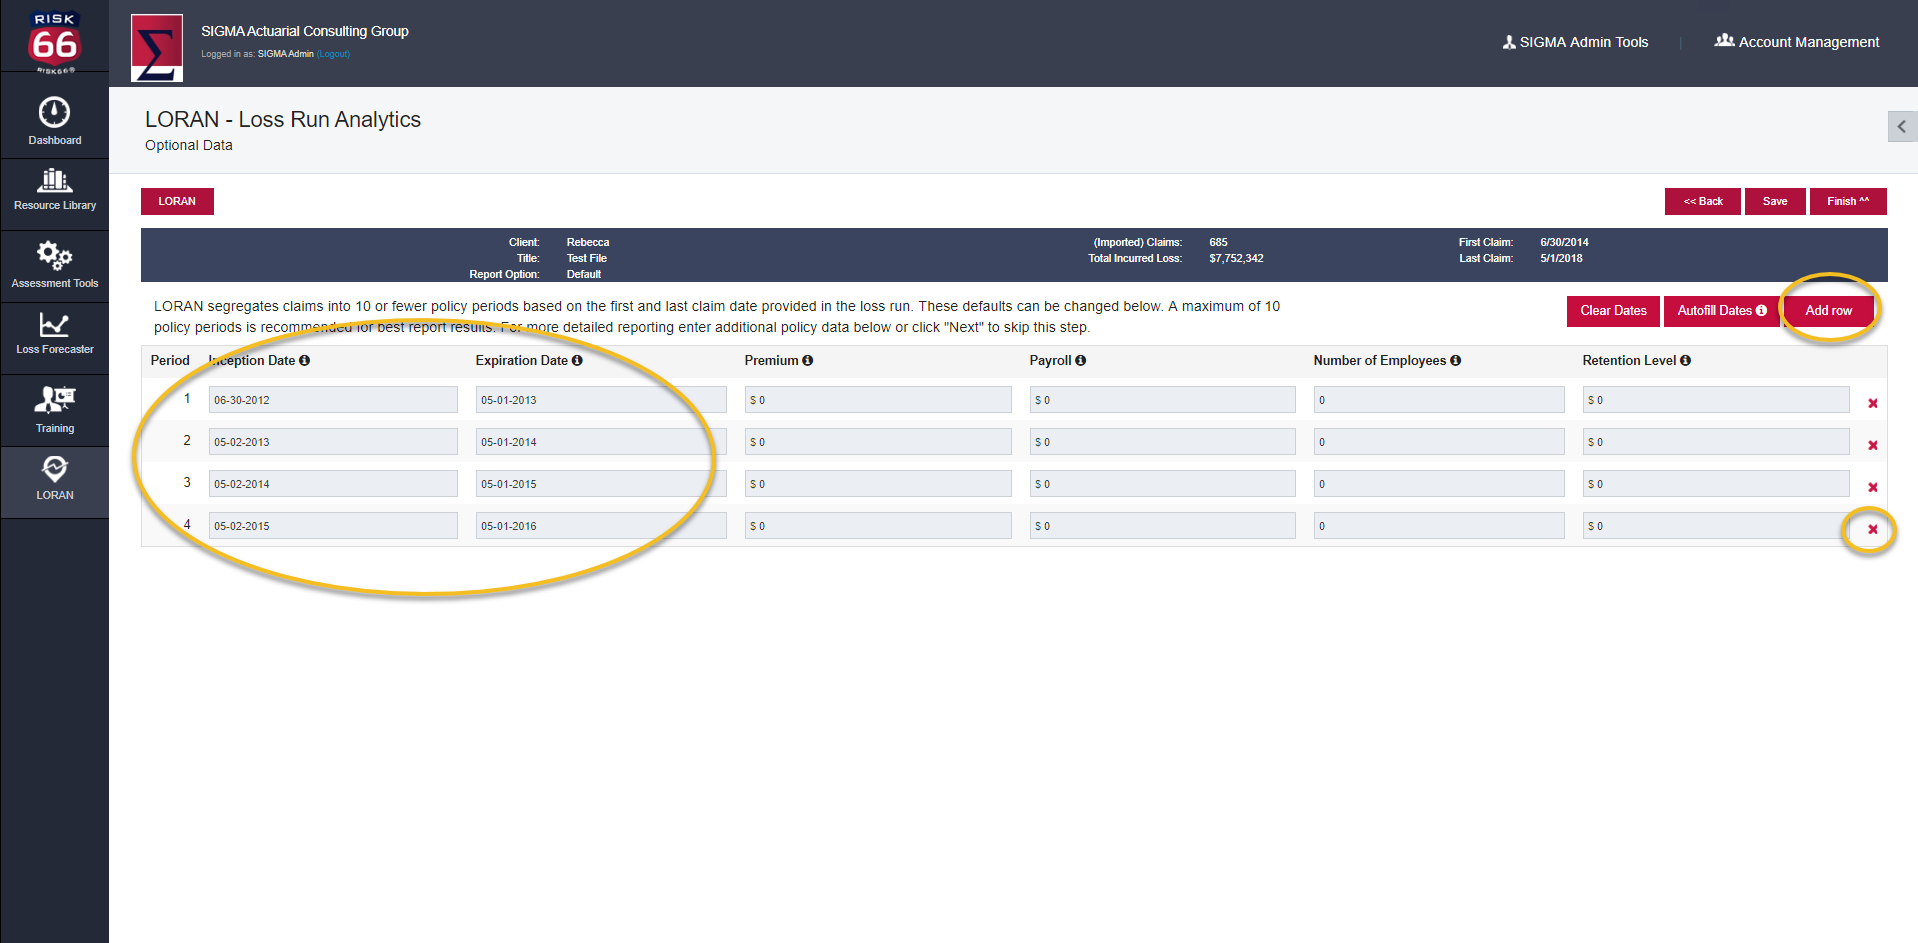Viewport: 1918px width, 943px height.
Task: Edit inception date 05-02-2014
Action: coord(333,484)
